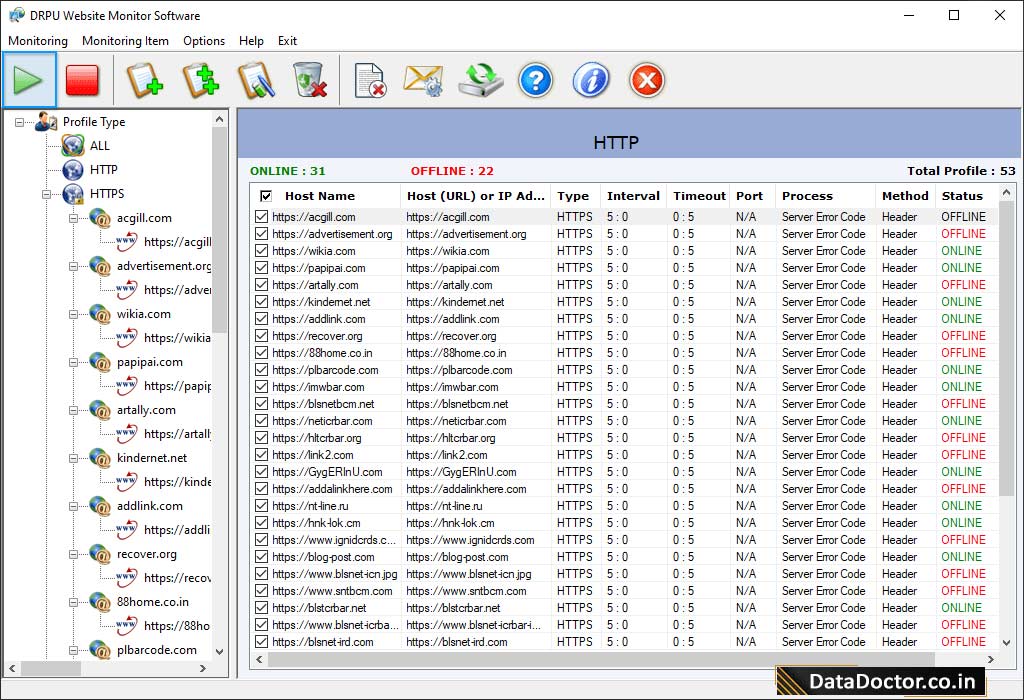
Task: Collapse the HTTPS tree node
Action: click(46, 194)
